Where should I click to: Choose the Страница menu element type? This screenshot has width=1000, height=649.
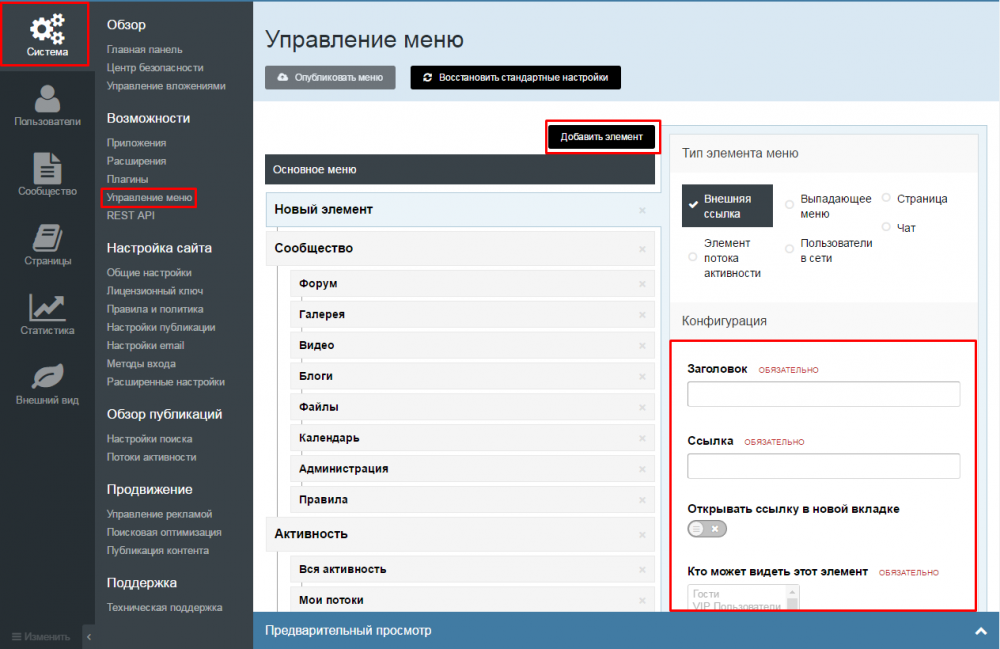[886, 199]
